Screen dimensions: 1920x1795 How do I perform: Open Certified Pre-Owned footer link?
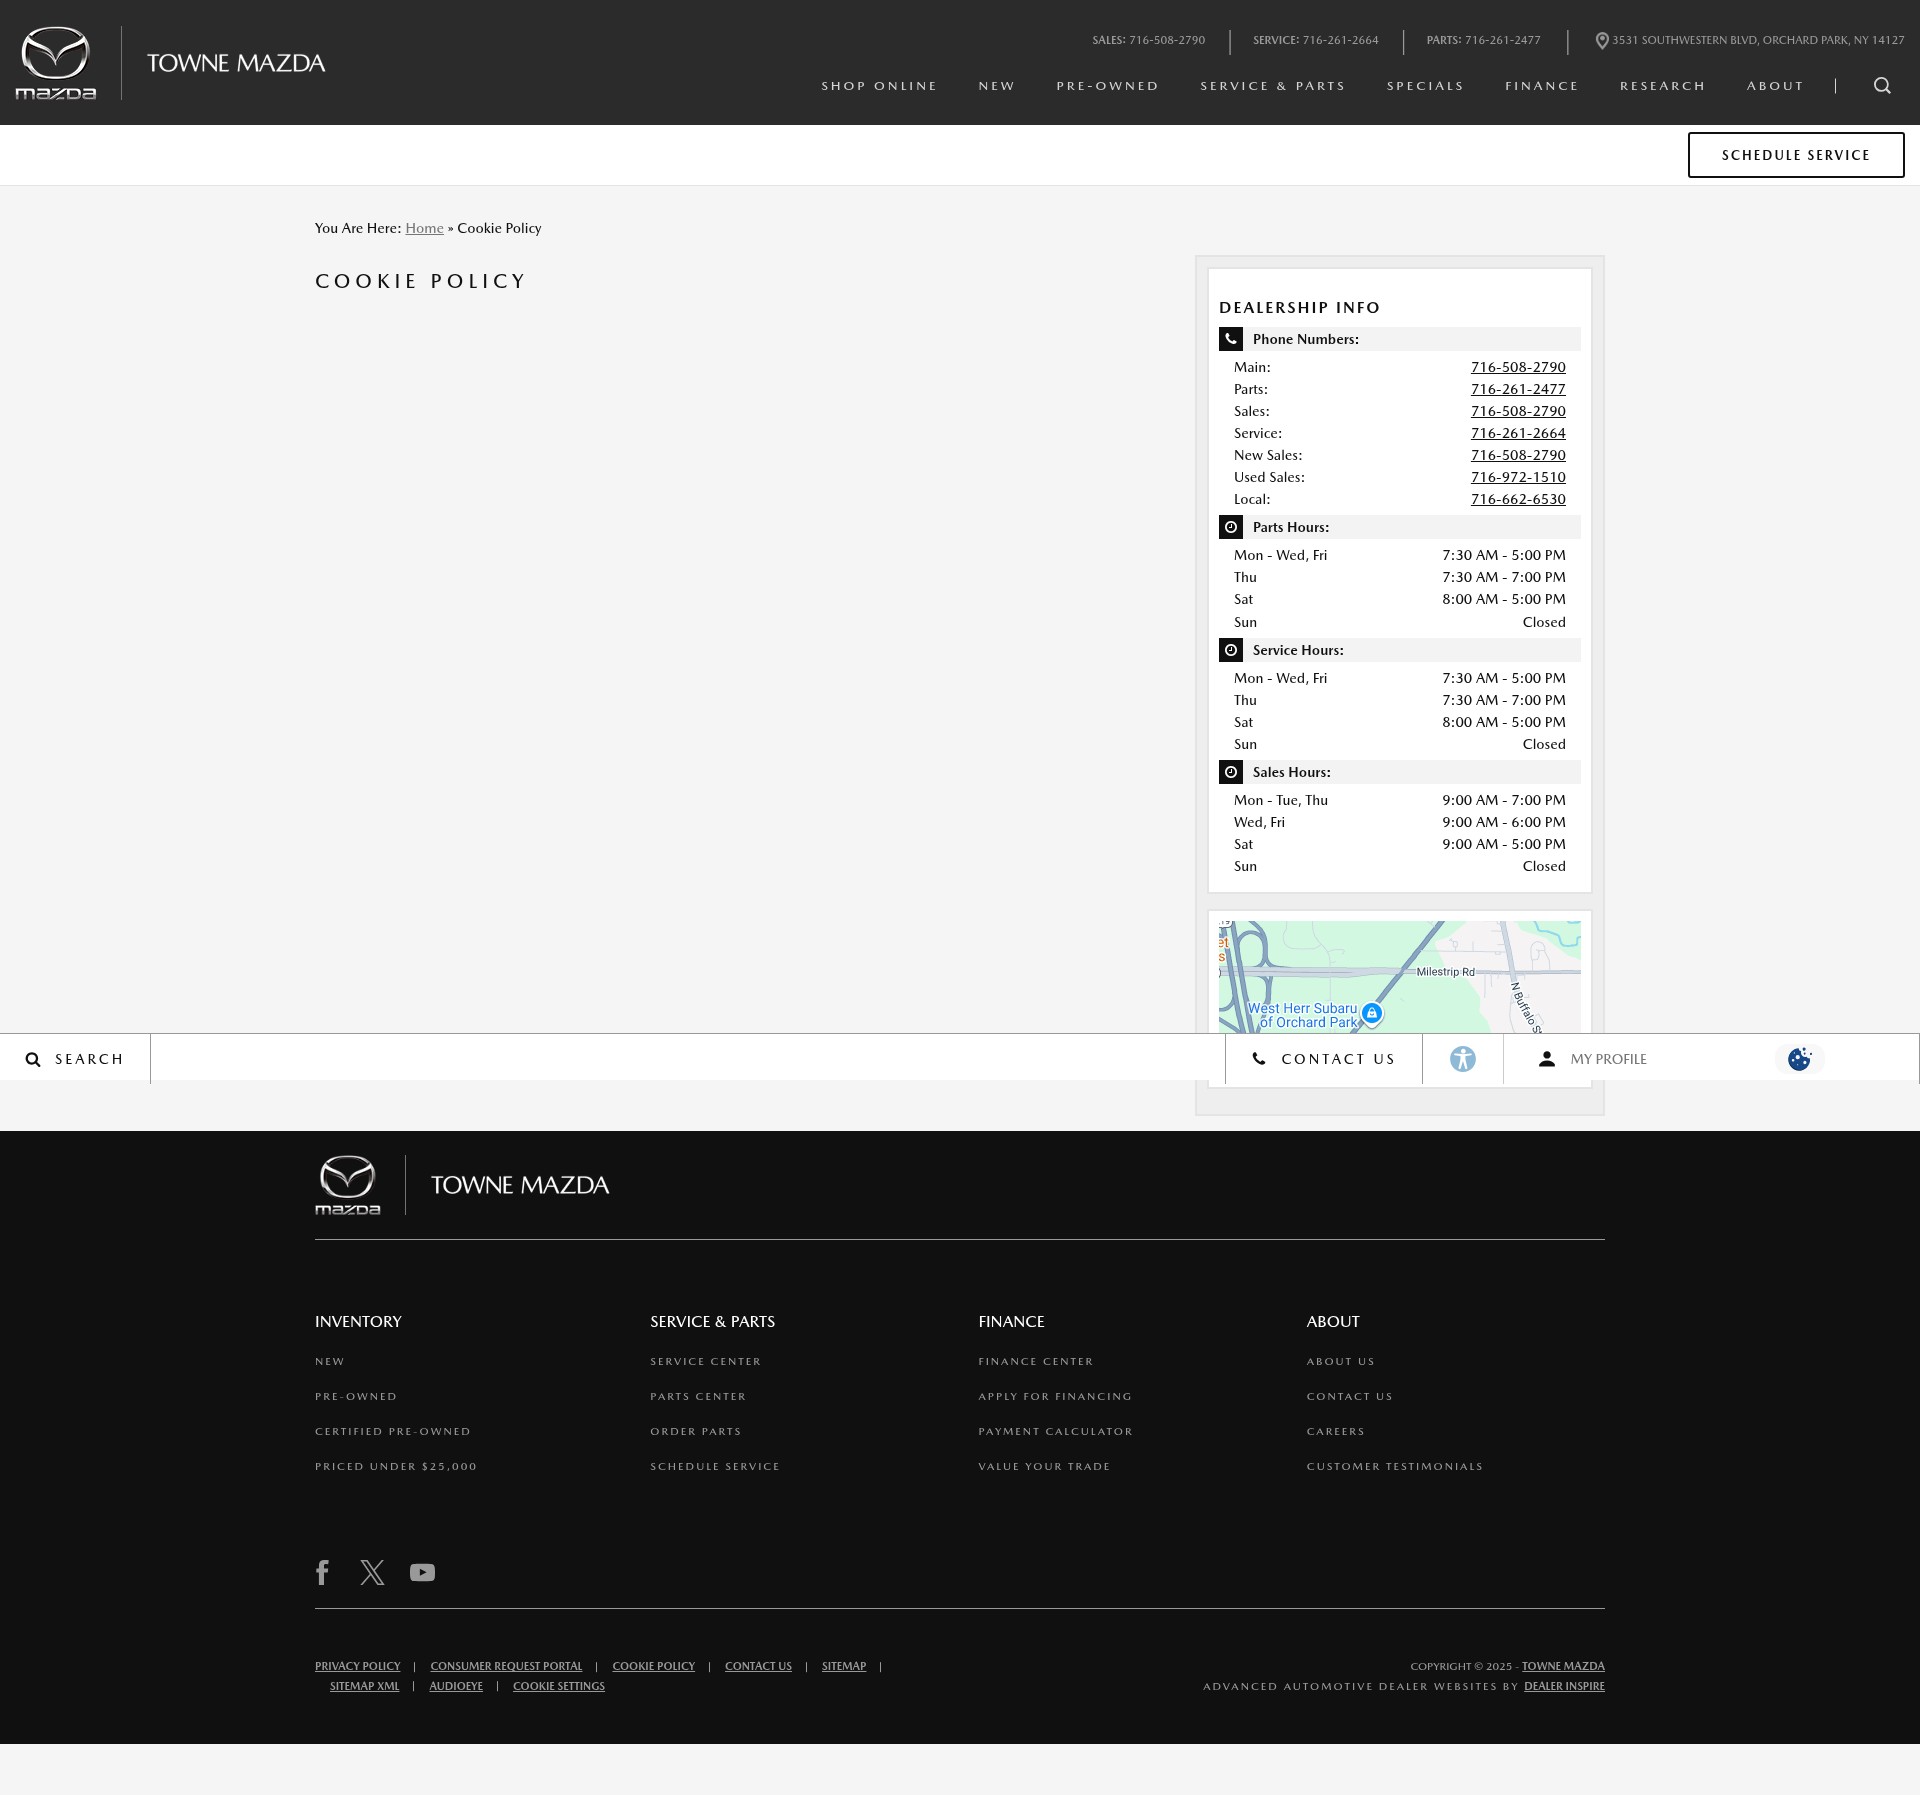tap(392, 1431)
